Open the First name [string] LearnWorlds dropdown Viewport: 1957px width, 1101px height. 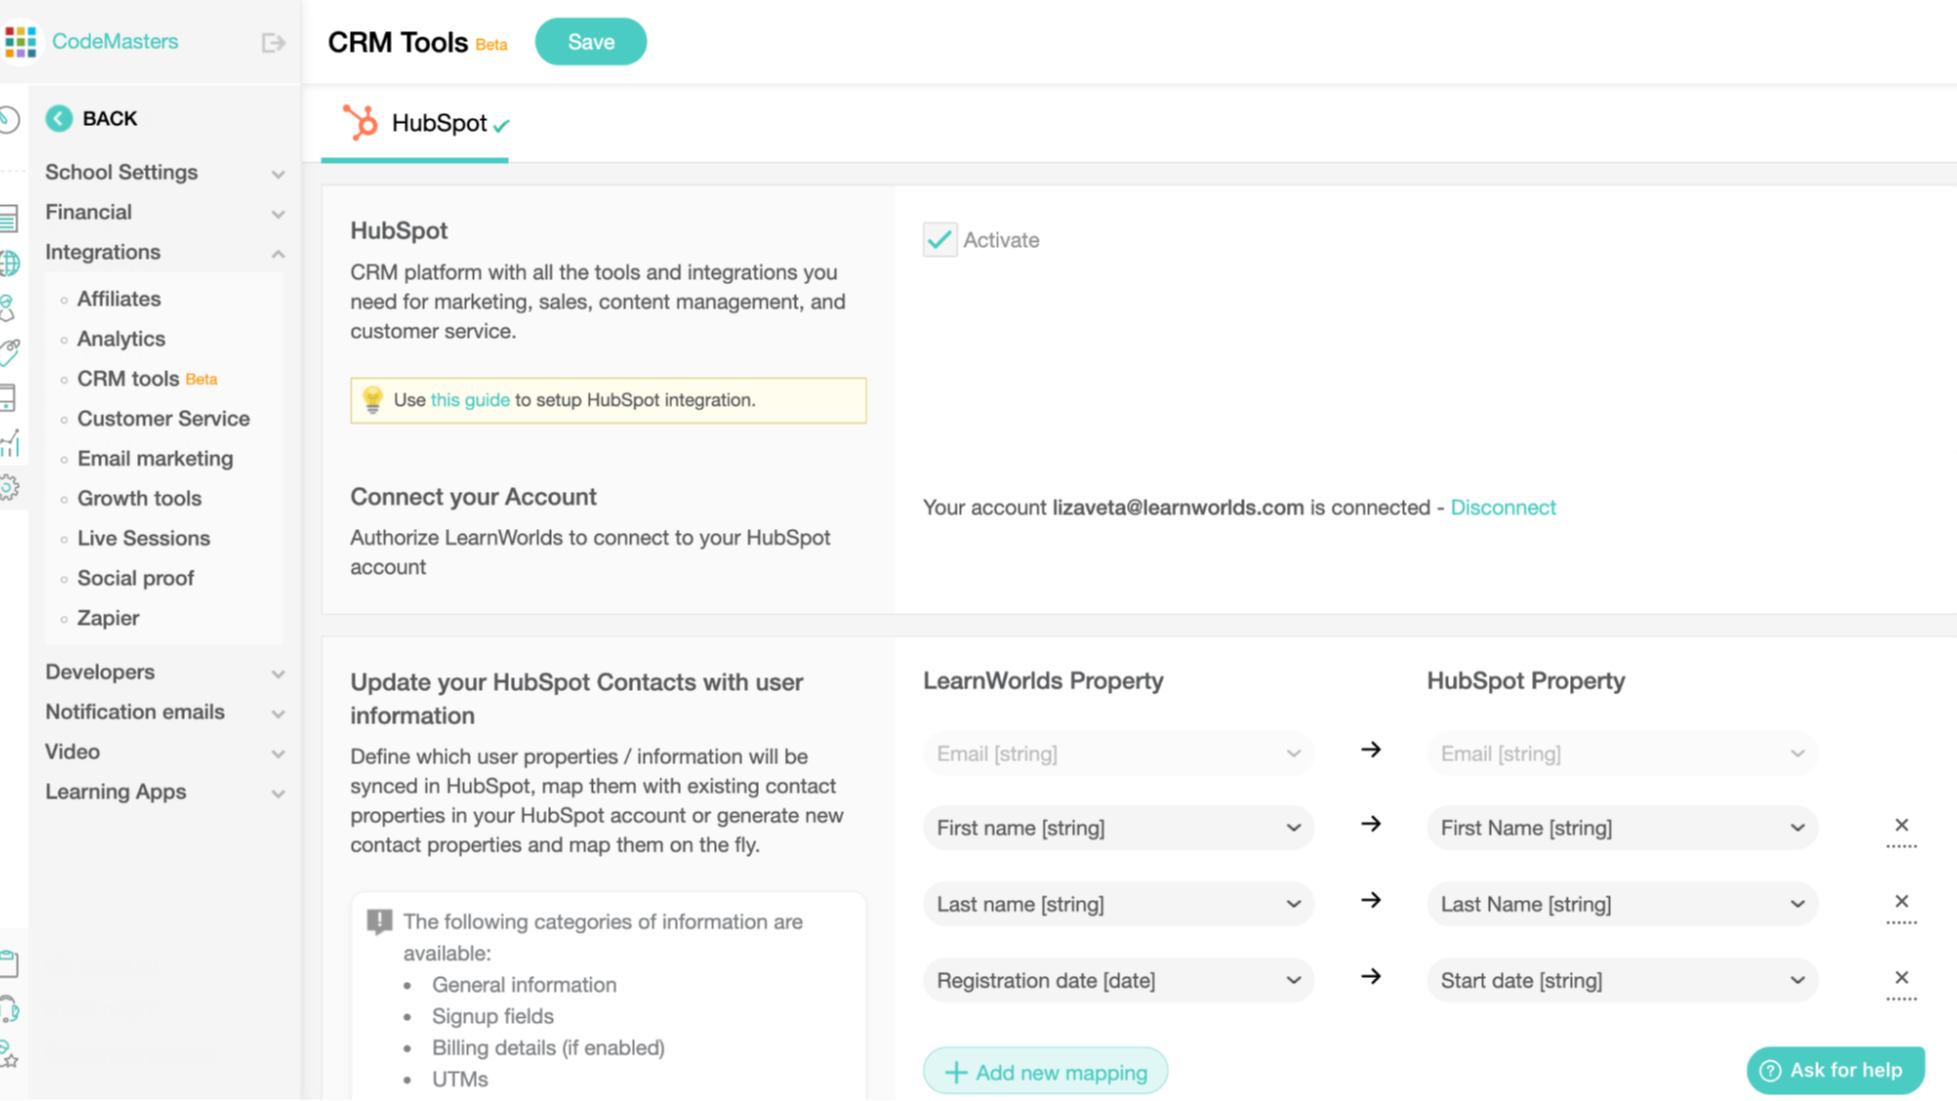pos(1118,828)
